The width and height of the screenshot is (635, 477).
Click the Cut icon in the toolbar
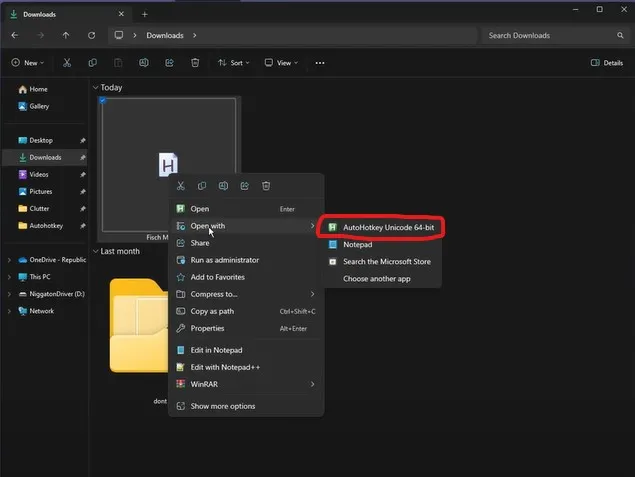[67, 63]
